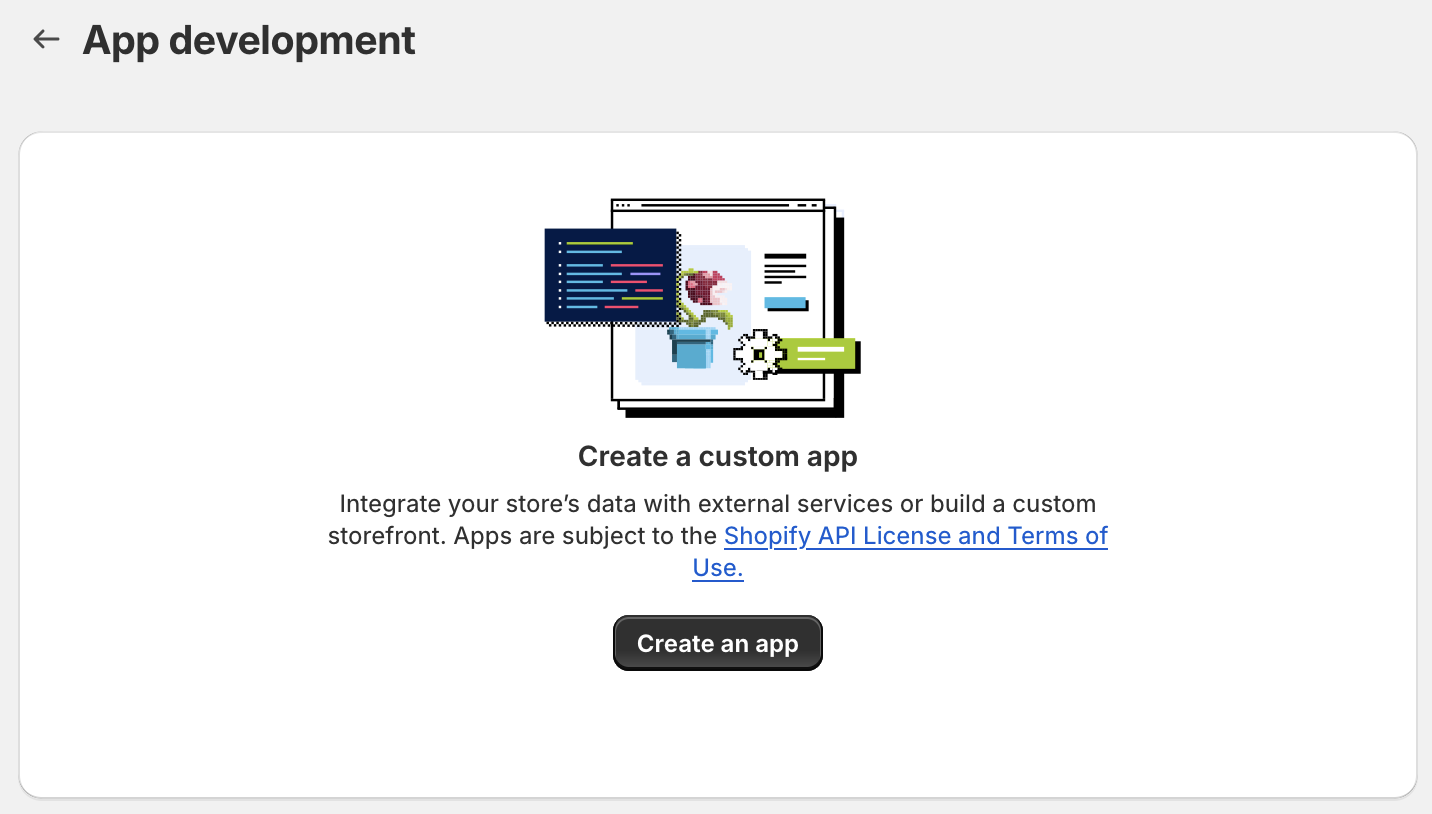Click the light blue square behind the flower
Image resolution: width=1432 pixels, height=814 pixels.
click(x=693, y=315)
